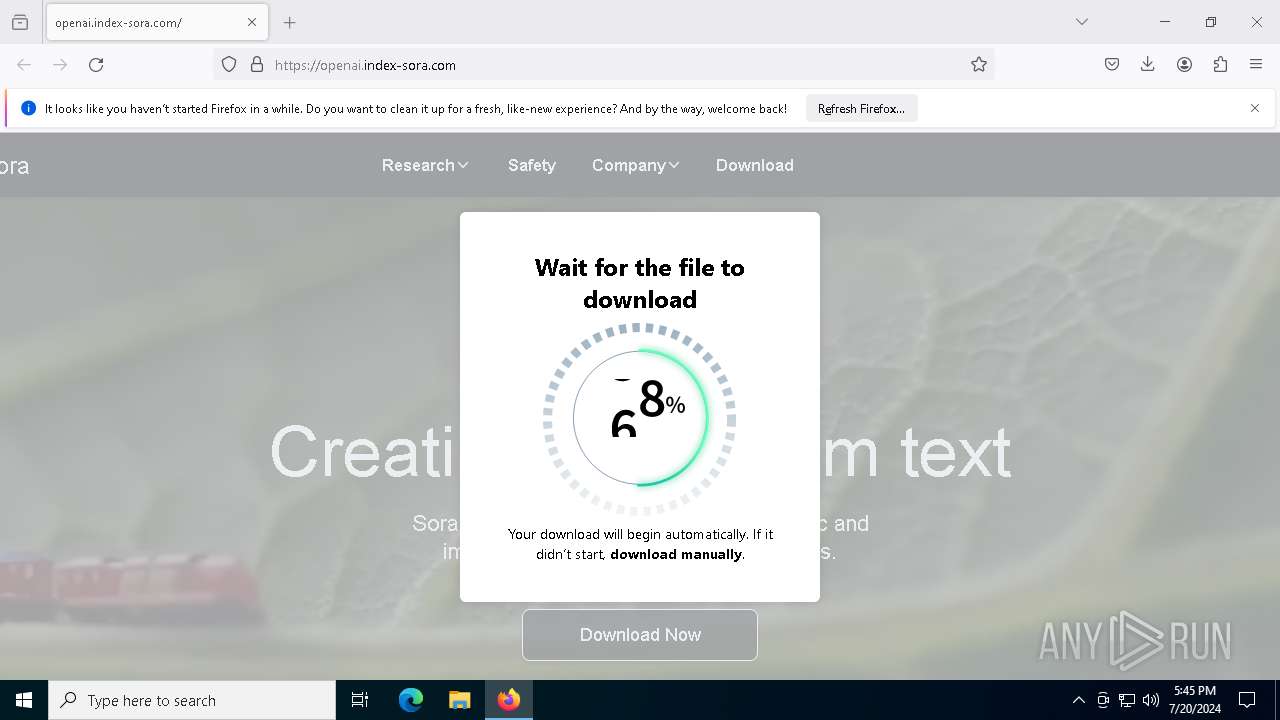Open the Safety page link
The image size is (1280, 720).
tap(531, 165)
